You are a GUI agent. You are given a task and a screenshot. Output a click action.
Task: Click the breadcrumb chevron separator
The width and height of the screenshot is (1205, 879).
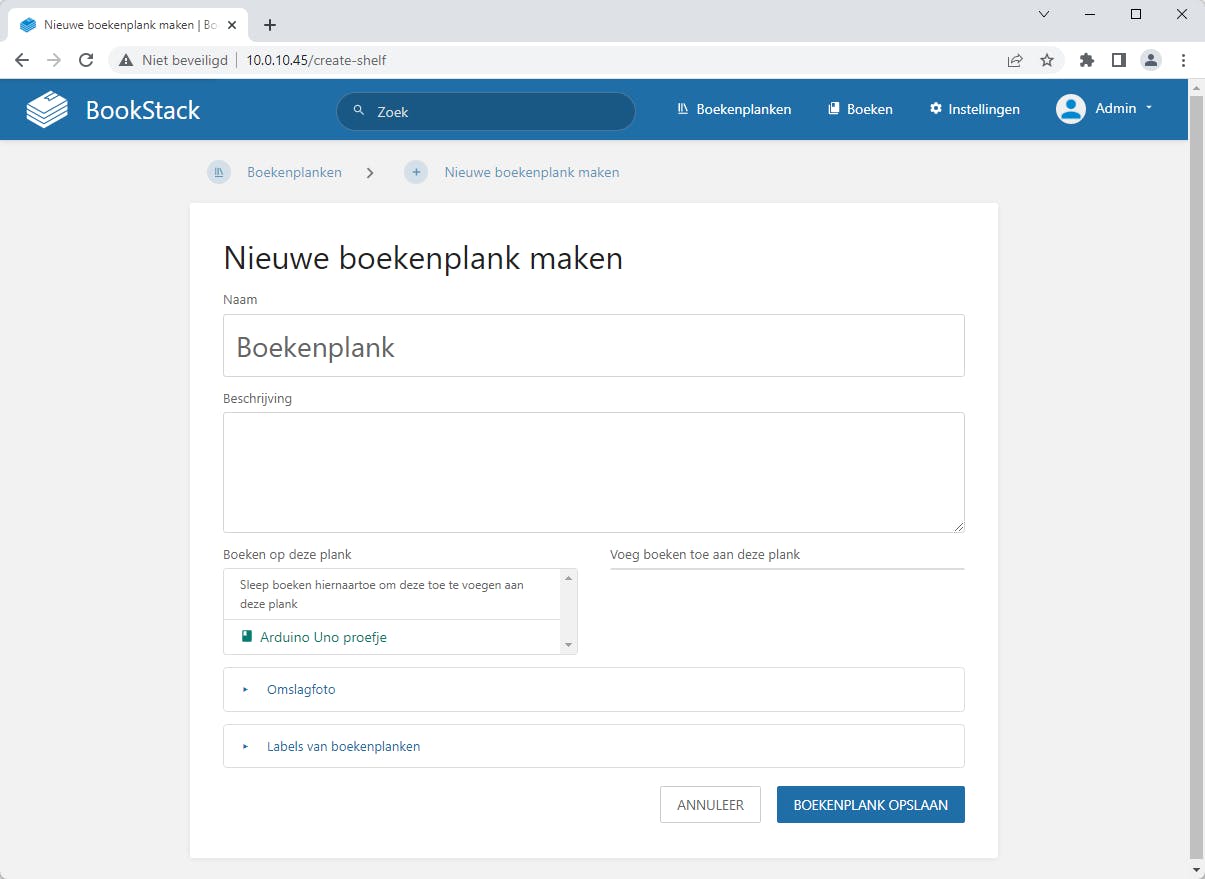pos(370,172)
